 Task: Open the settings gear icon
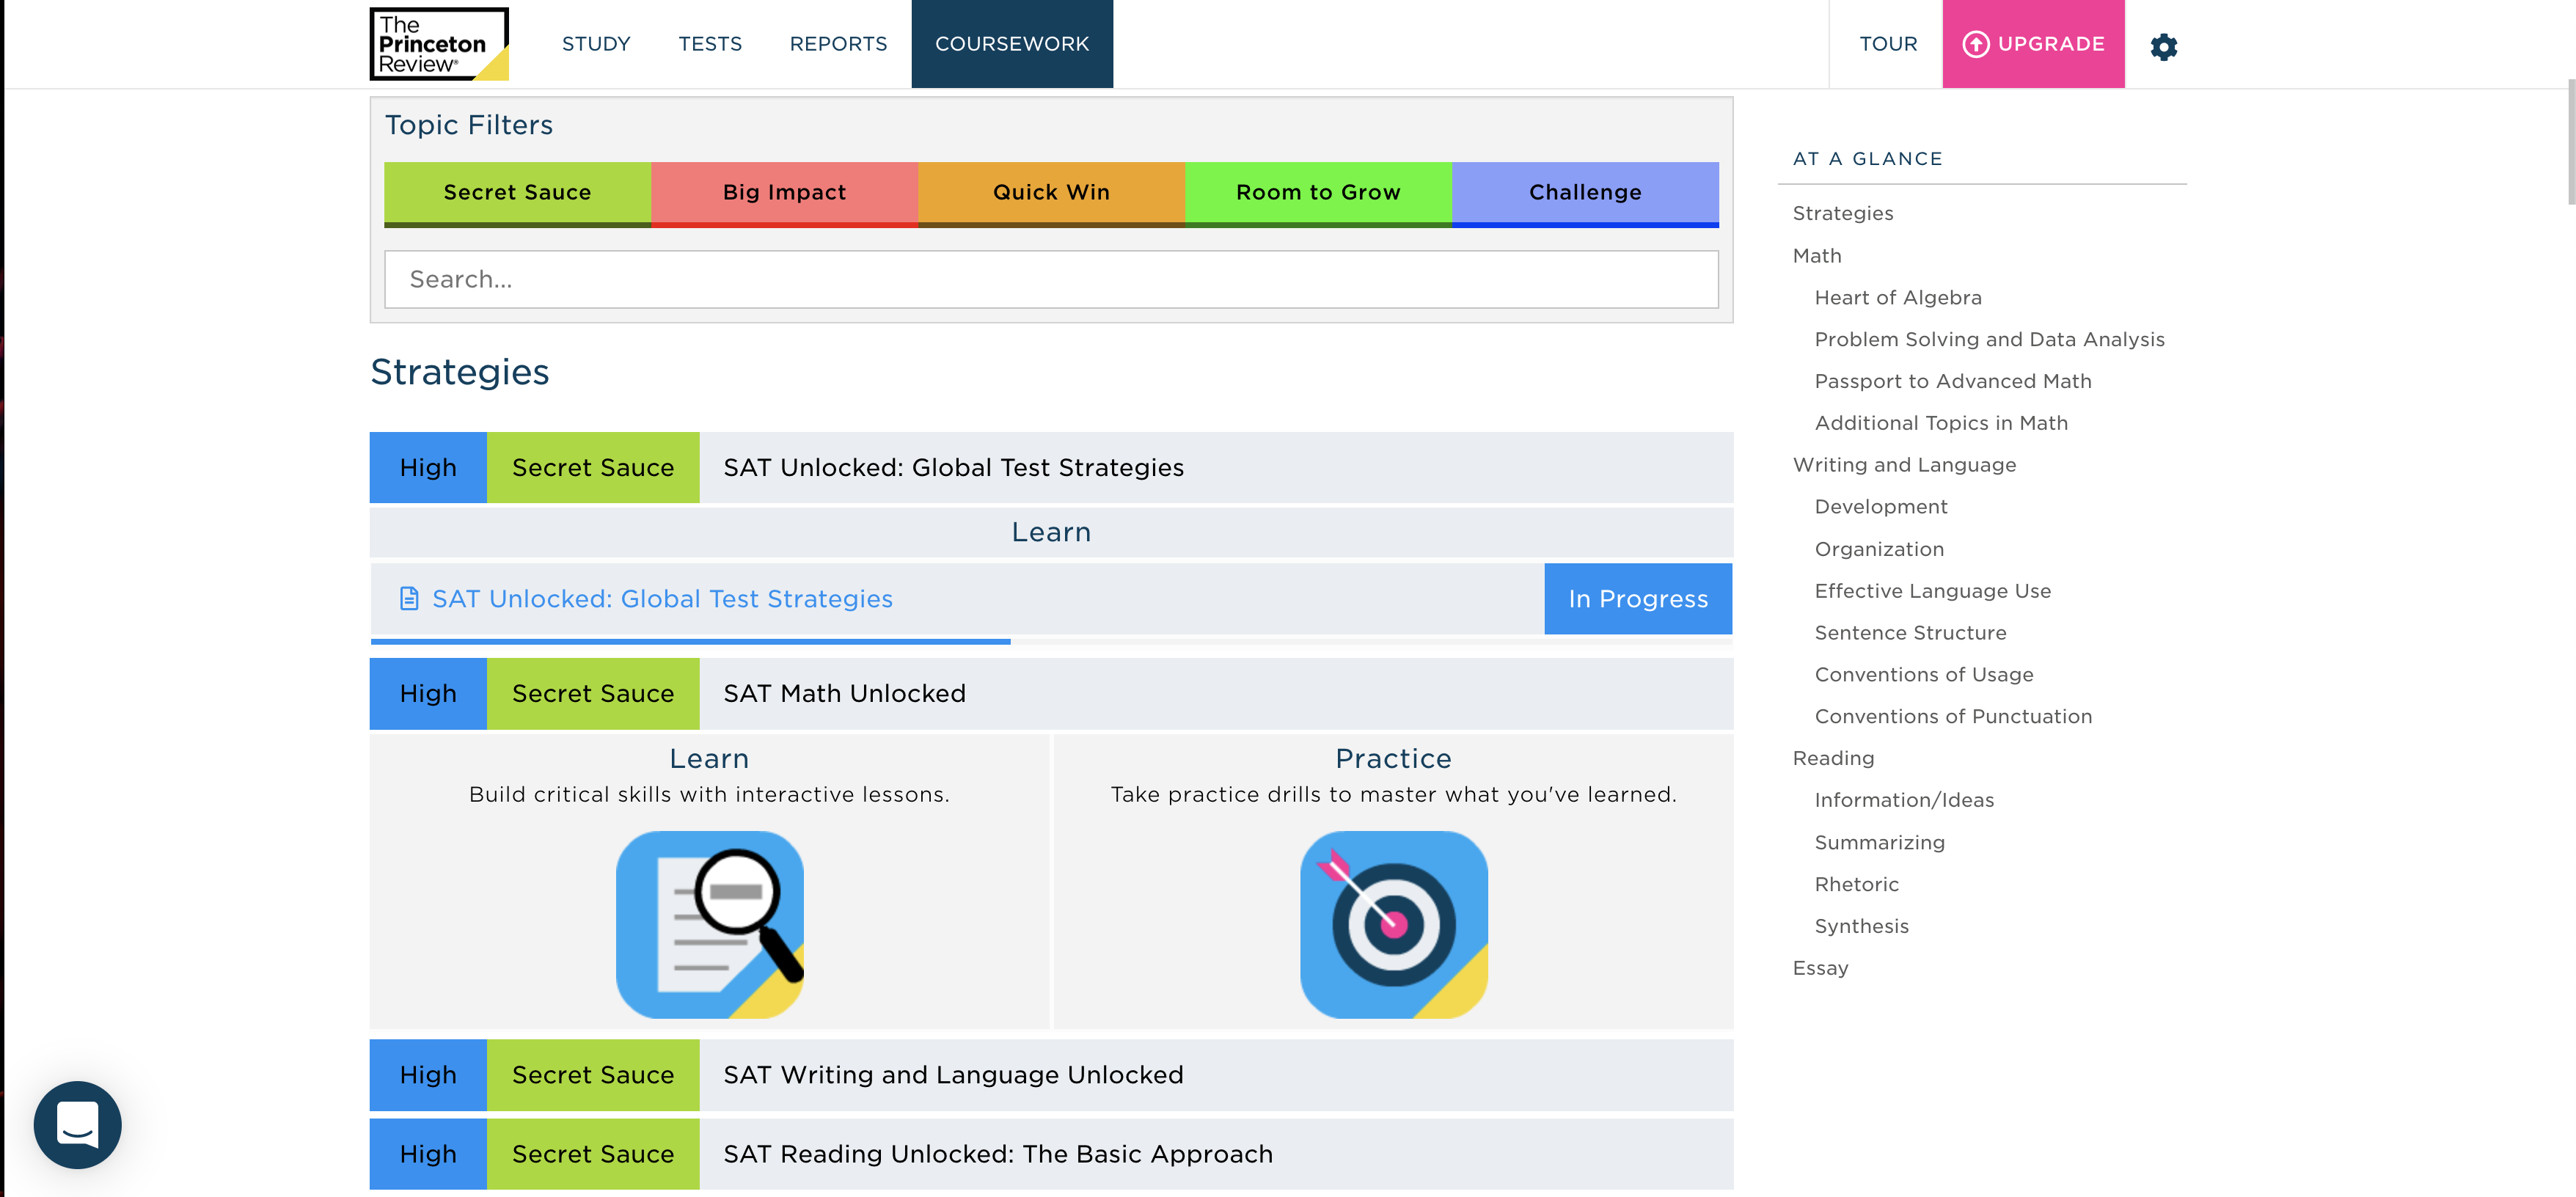point(2163,46)
